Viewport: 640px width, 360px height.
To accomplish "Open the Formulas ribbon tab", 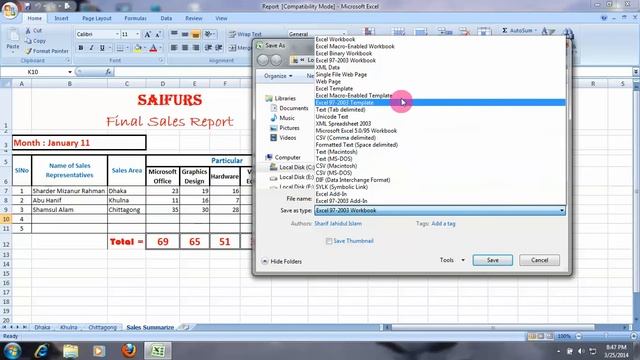I will click(x=135, y=18).
